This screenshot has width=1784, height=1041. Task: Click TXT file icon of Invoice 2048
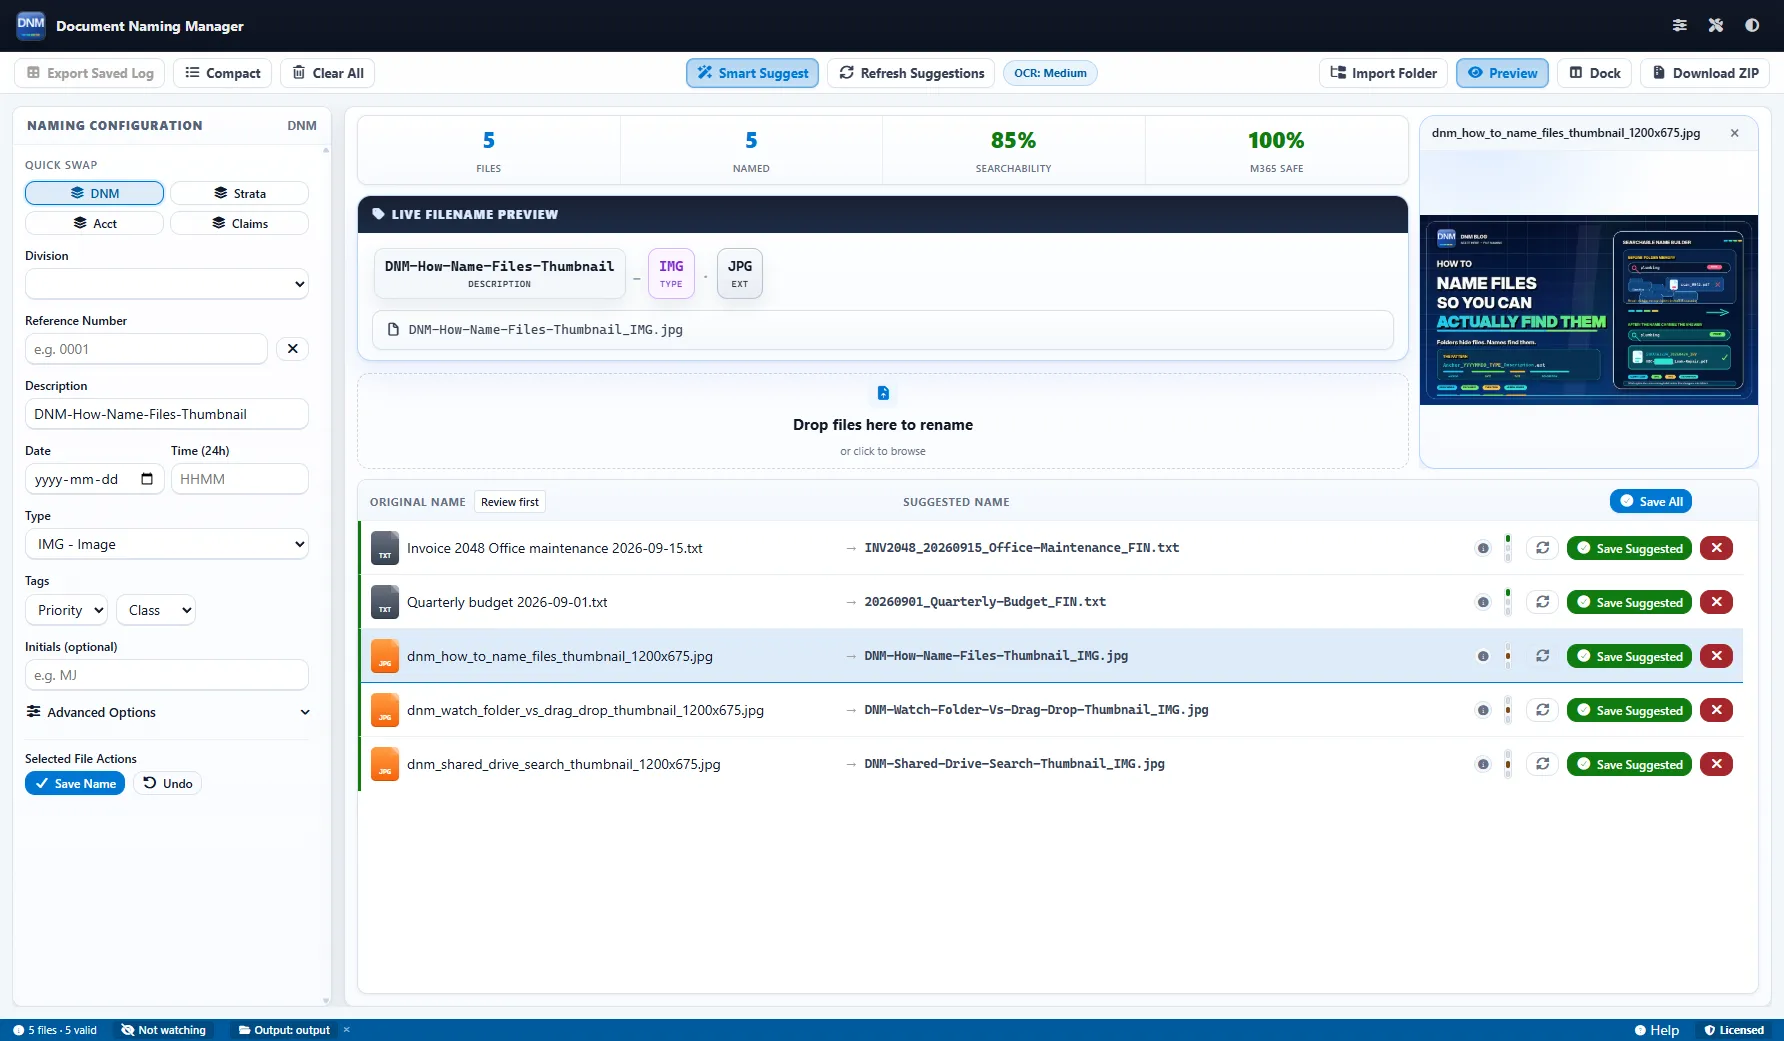point(385,548)
